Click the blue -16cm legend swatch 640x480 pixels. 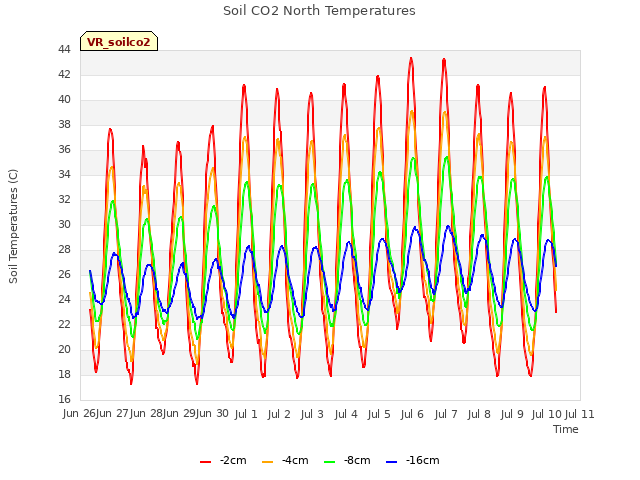391,462
